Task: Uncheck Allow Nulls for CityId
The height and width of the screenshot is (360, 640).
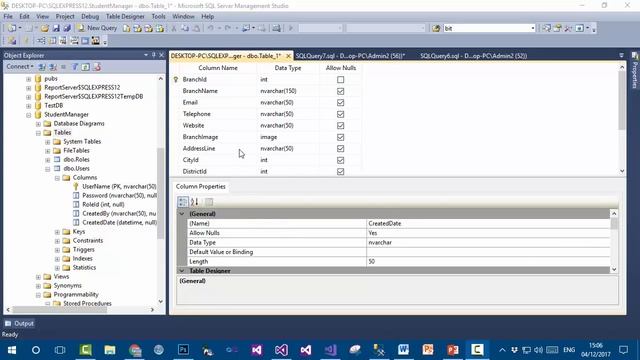Action: (x=340, y=160)
